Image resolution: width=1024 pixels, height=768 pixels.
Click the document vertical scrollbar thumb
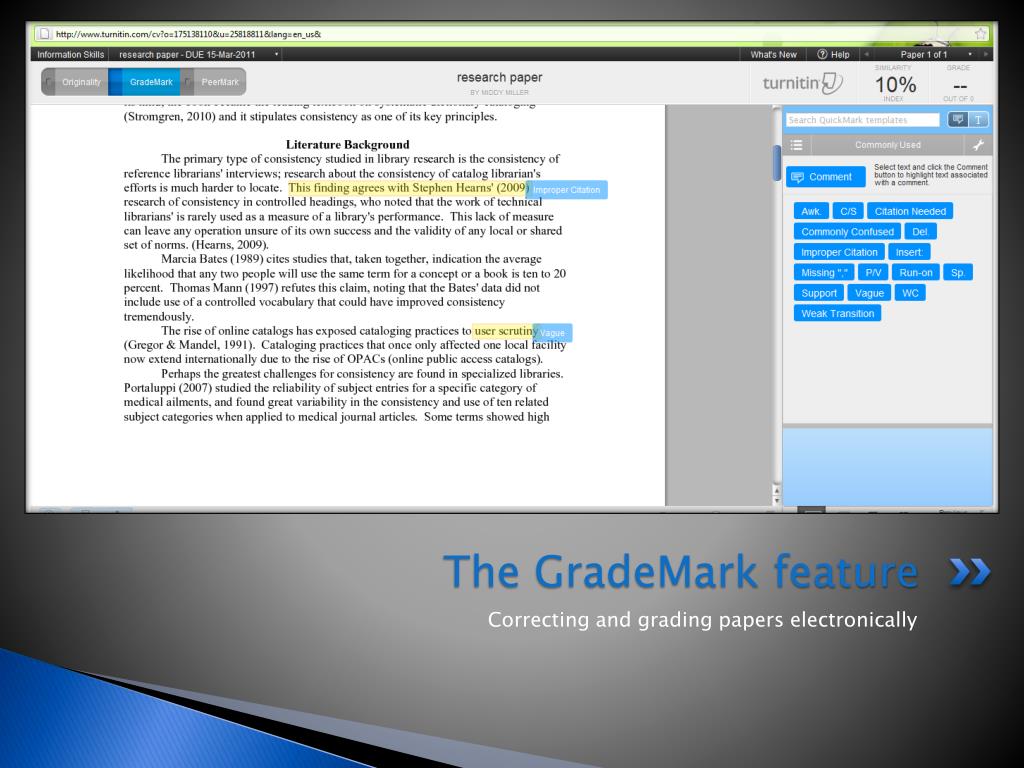(x=776, y=163)
